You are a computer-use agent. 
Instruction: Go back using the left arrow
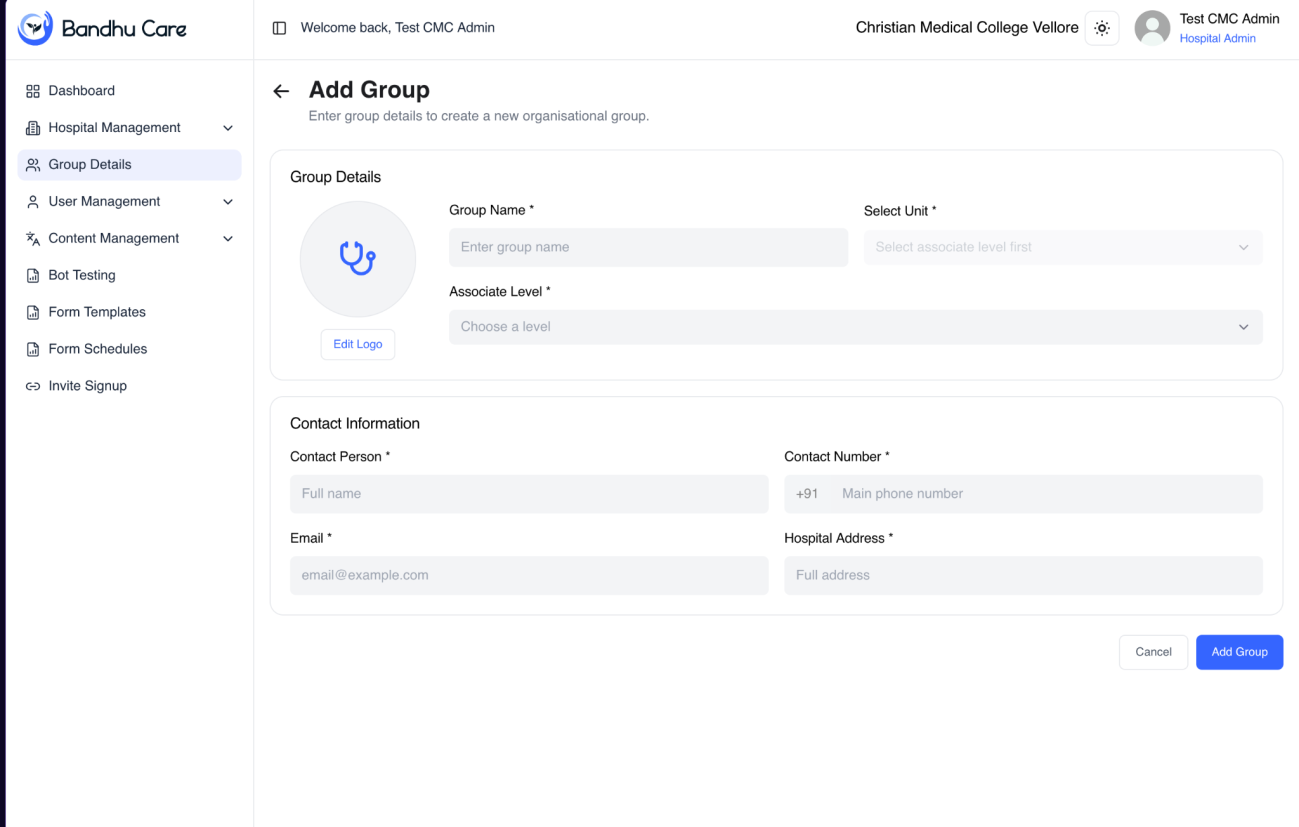click(281, 91)
